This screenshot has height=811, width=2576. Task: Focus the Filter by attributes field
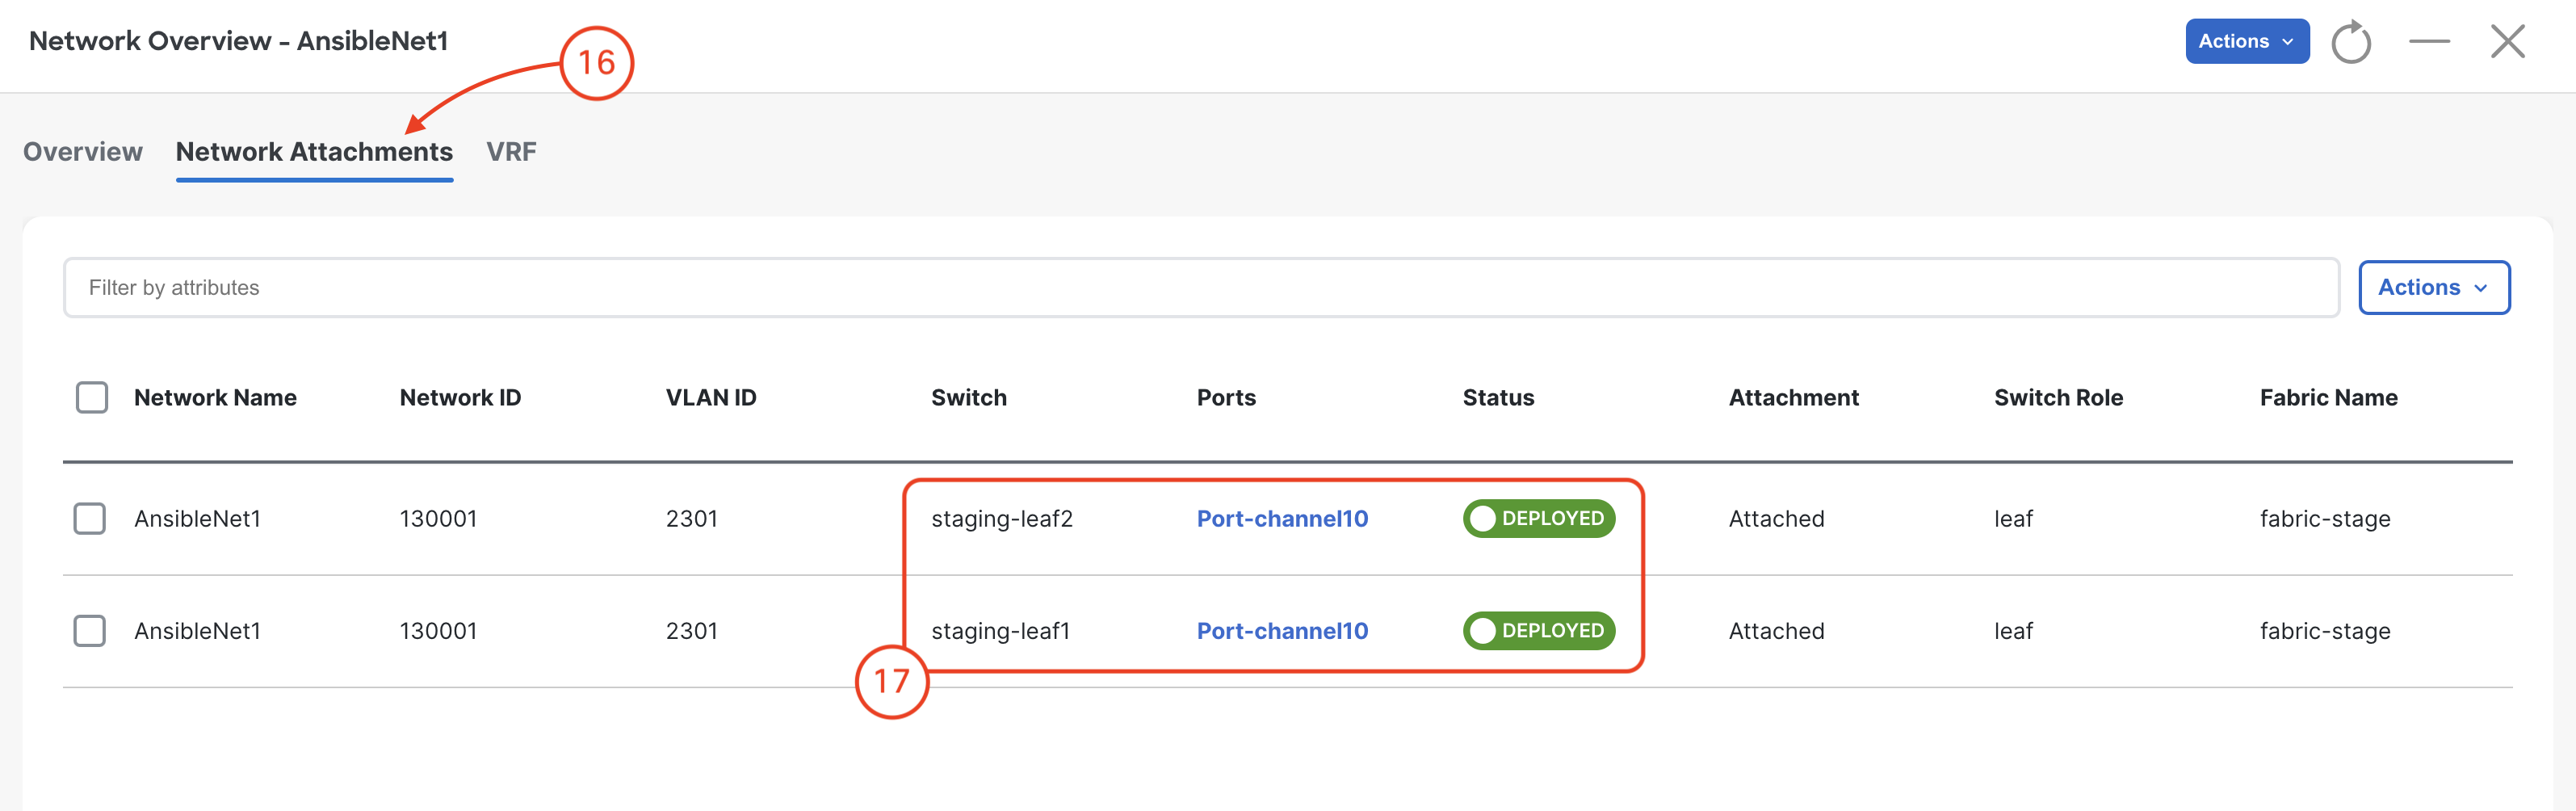click(1201, 288)
